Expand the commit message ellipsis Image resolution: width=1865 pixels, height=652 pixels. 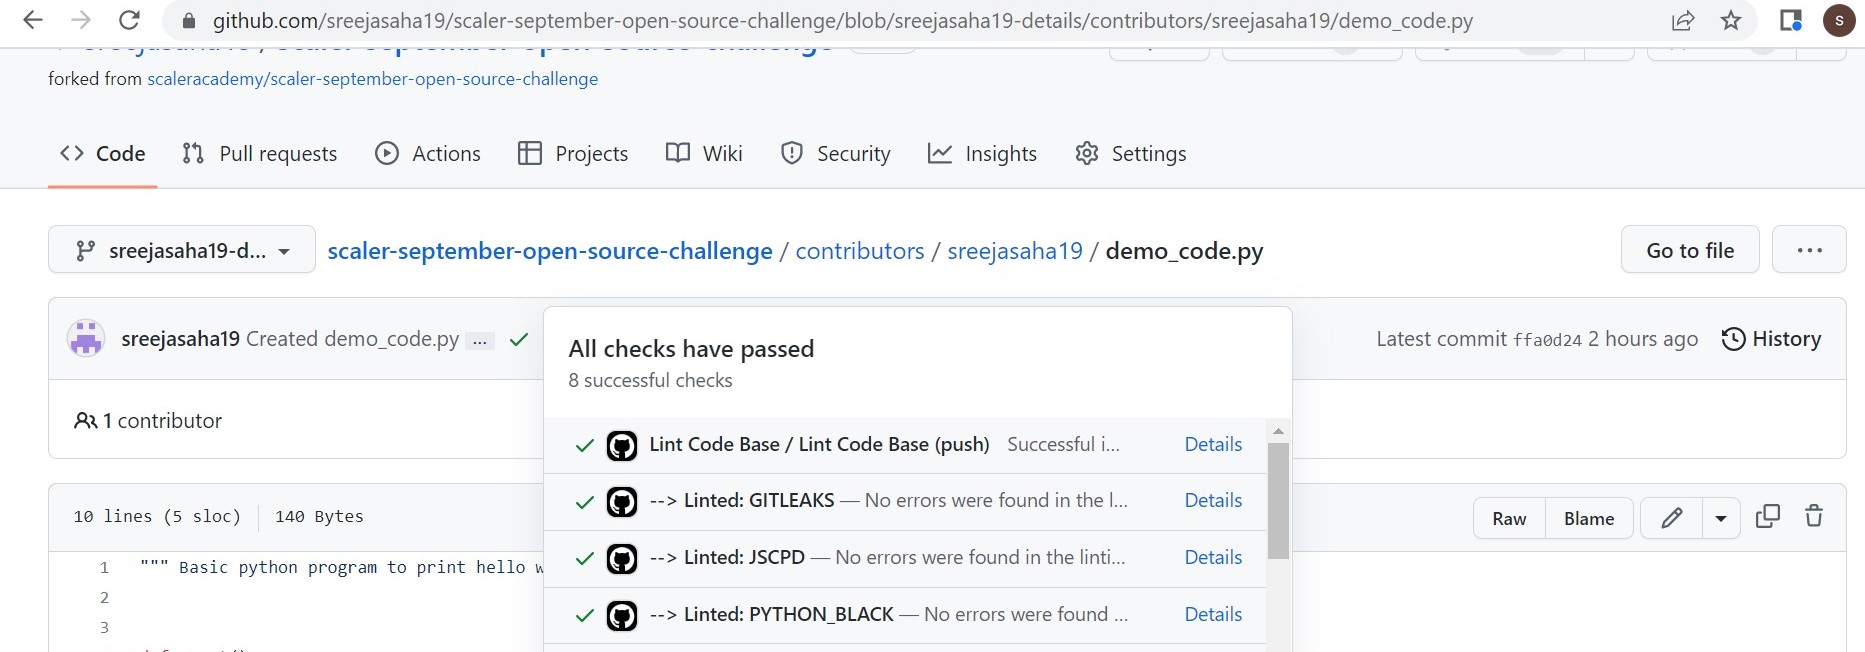coord(481,341)
